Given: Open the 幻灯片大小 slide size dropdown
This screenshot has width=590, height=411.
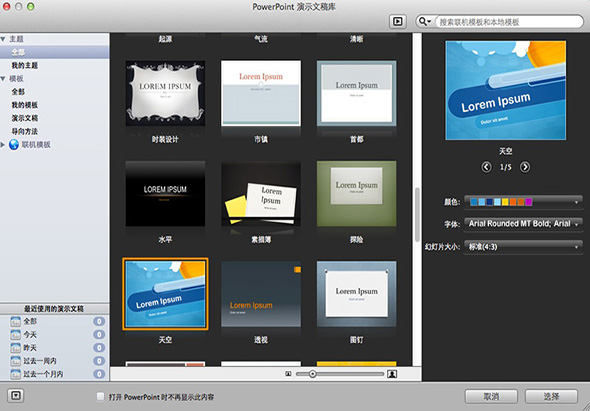Looking at the screenshot, I should click(x=523, y=247).
